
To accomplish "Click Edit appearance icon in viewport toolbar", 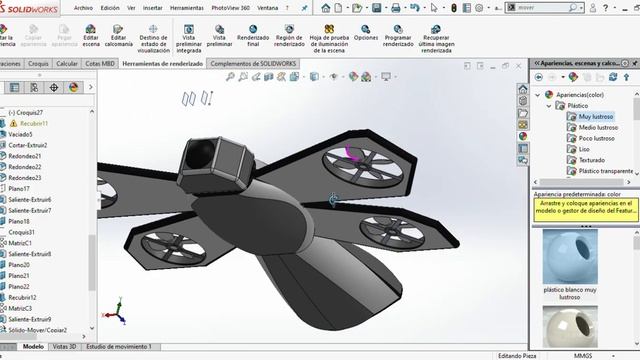I will (353, 76).
